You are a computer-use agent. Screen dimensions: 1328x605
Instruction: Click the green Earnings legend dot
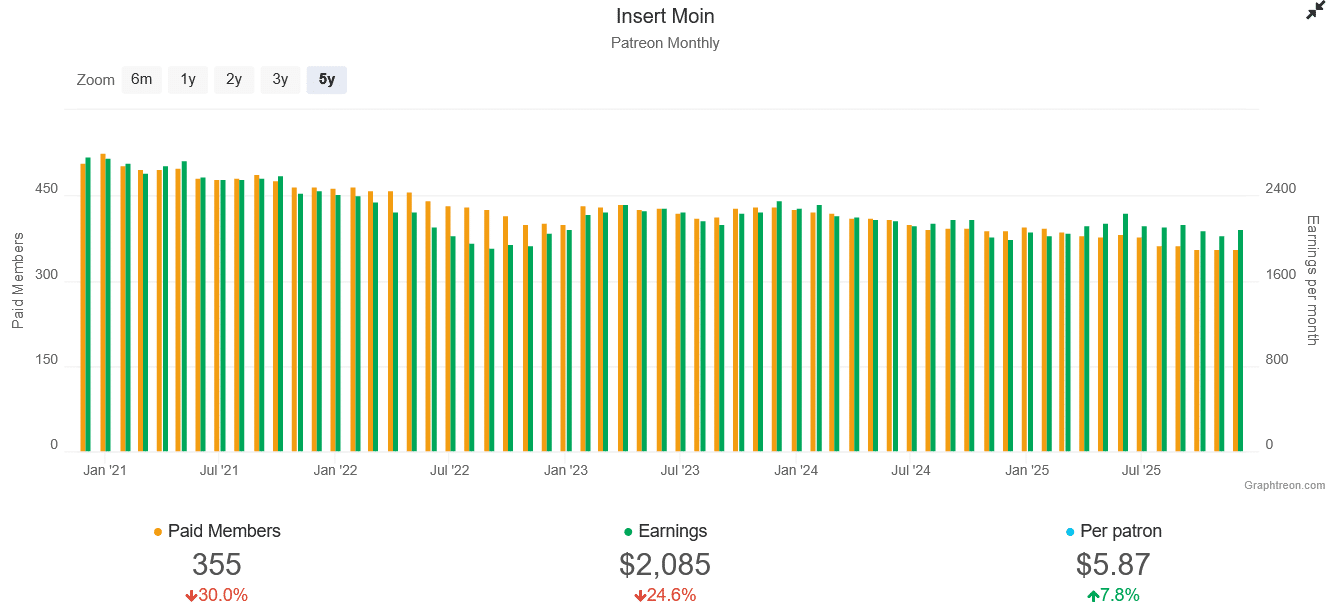click(x=628, y=532)
